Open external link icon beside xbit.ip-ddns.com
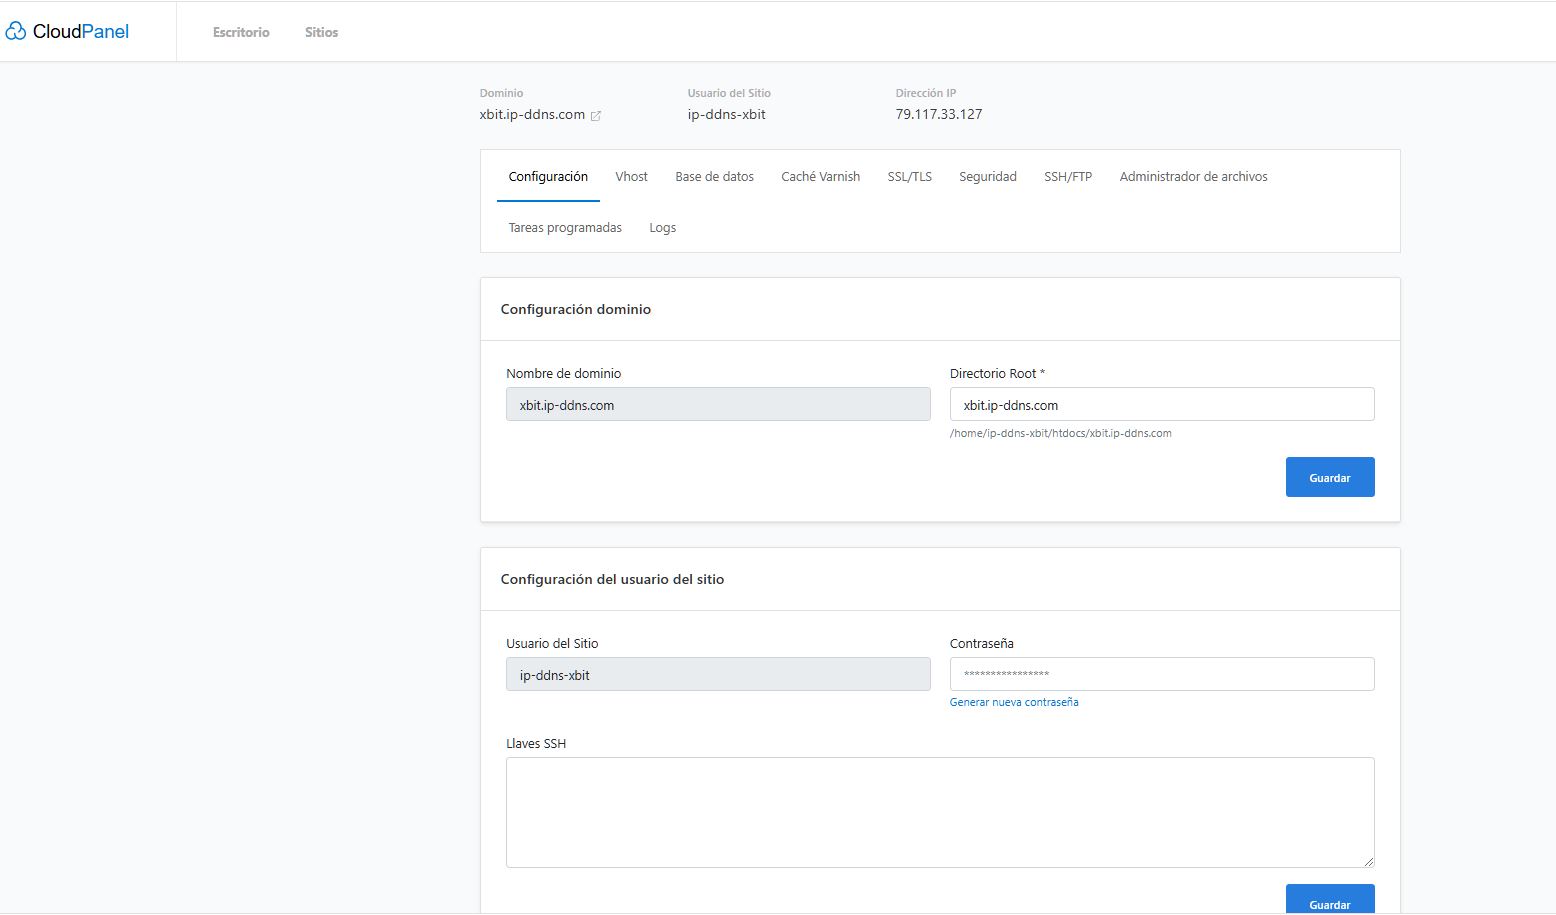This screenshot has height=915, width=1556. tap(596, 116)
